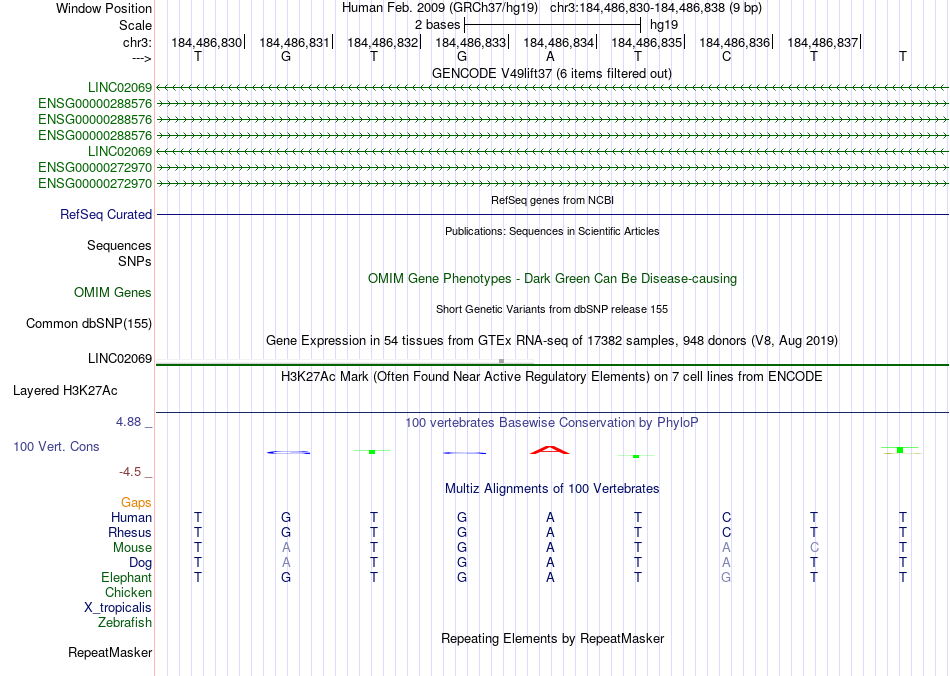The width and height of the screenshot is (950, 676).
Task: Select the Zebrafish species label
Action: coord(125,622)
